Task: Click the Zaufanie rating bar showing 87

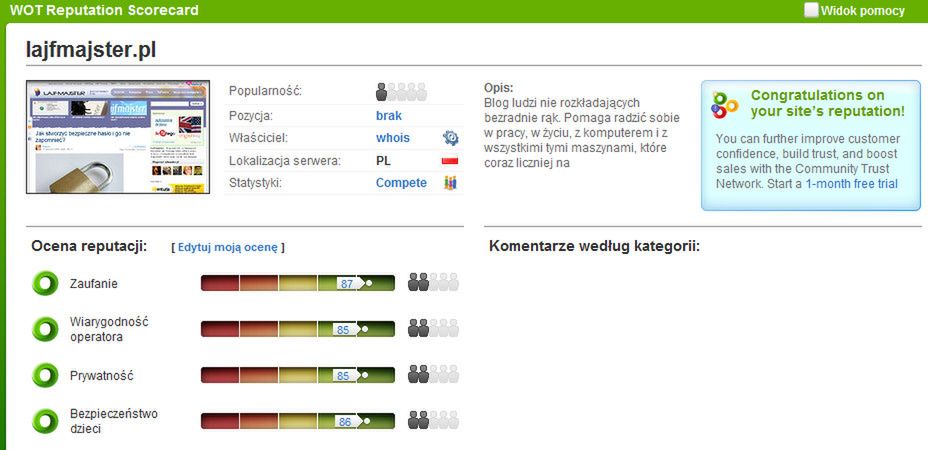Action: point(298,283)
